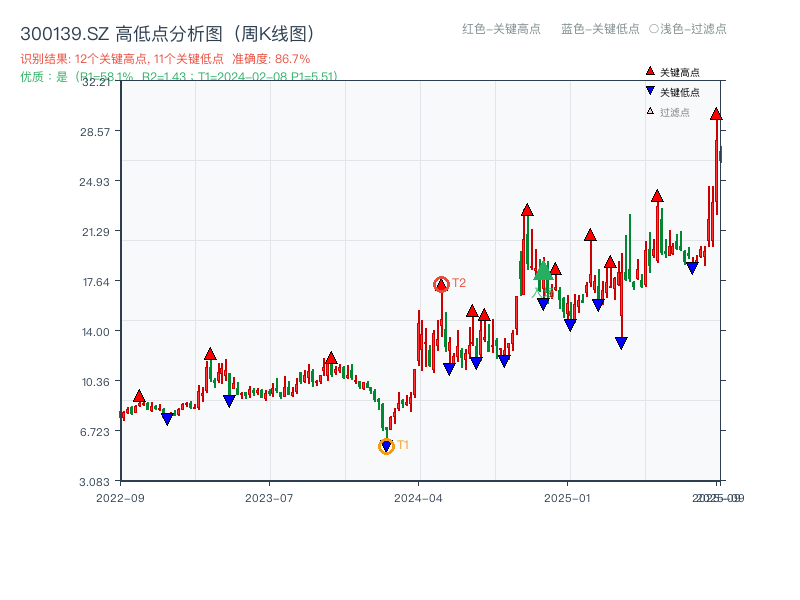Click the hollow circle beside 浅色-过滤点
This screenshot has width=800, height=600.
click(x=654, y=29)
